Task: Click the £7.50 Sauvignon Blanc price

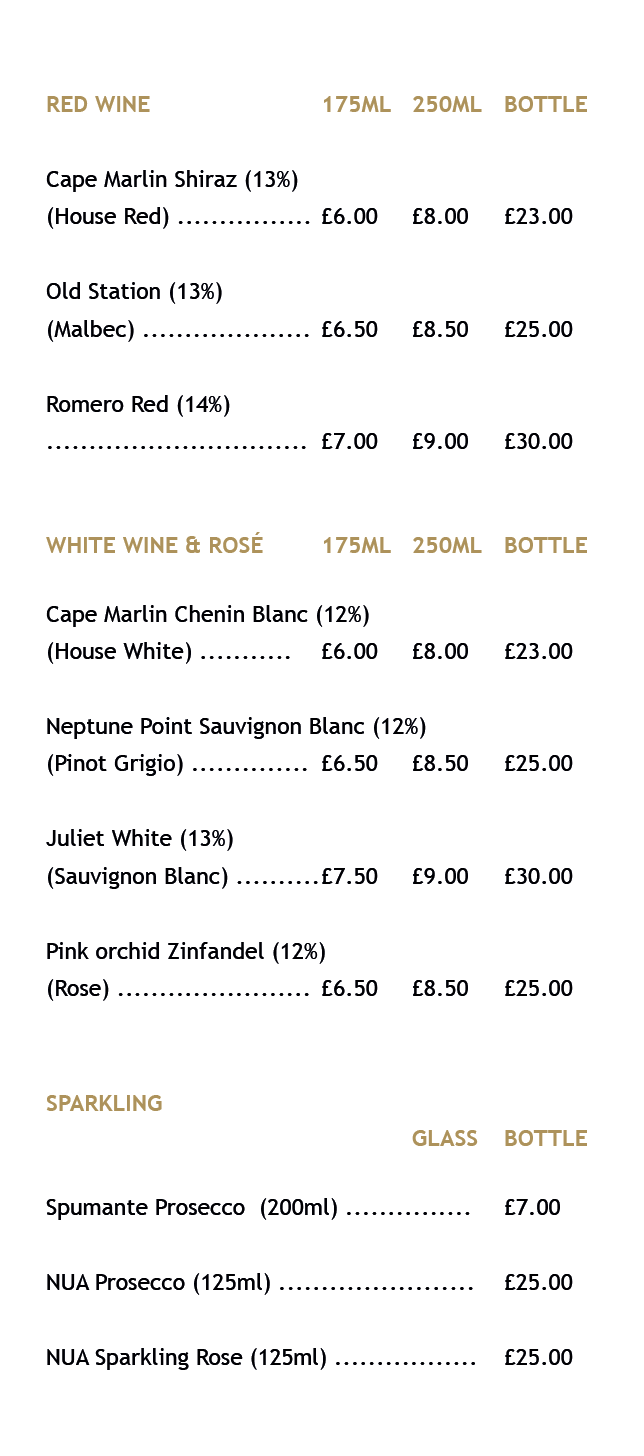Action: (349, 876)
